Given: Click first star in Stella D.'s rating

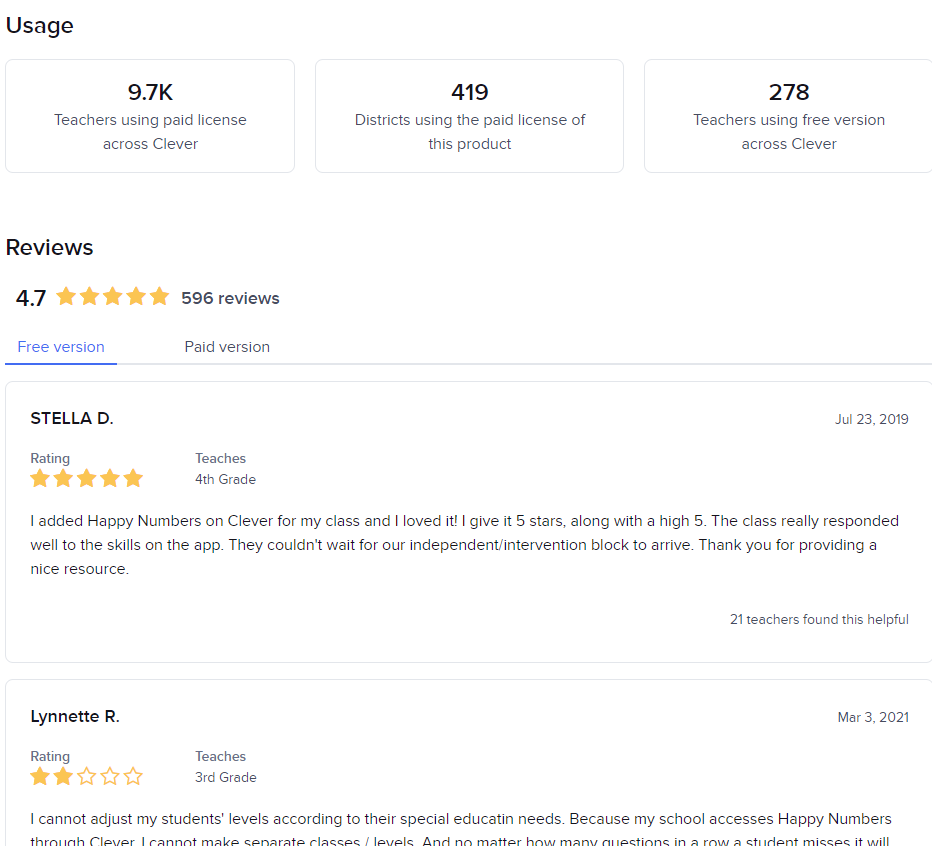Looking at the screenshot, I should tap(40, 479).
